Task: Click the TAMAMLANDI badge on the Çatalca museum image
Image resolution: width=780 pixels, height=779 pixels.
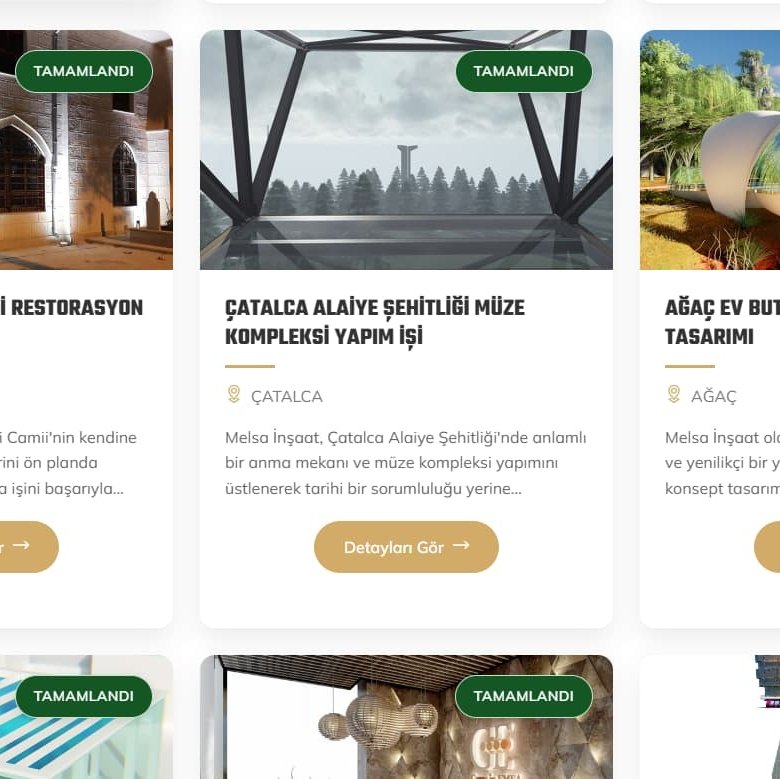Action: (x=524, y=71)
